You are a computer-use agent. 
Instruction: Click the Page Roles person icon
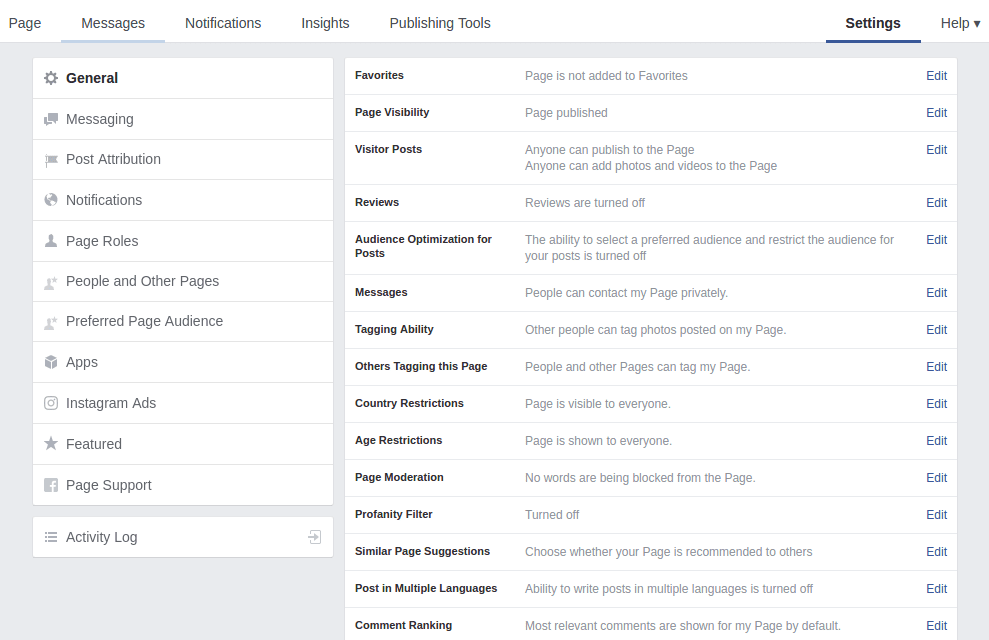51,241
